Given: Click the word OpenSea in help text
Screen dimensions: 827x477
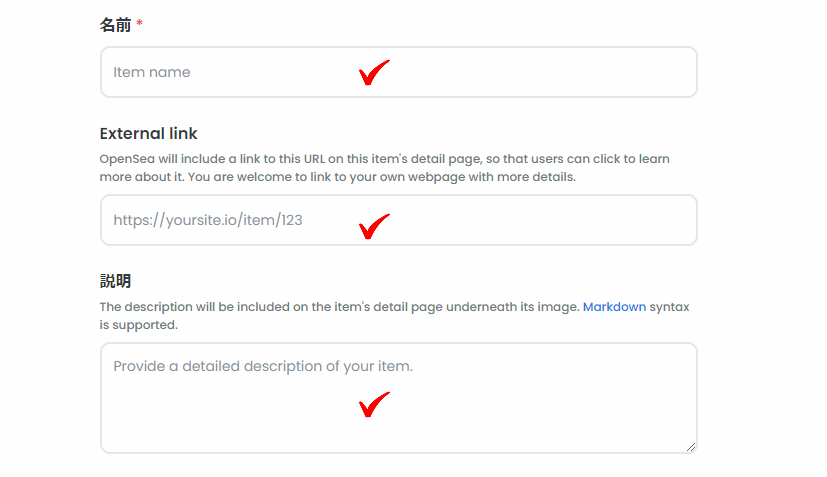Looking at the screenshot, I should pos(127,159).
